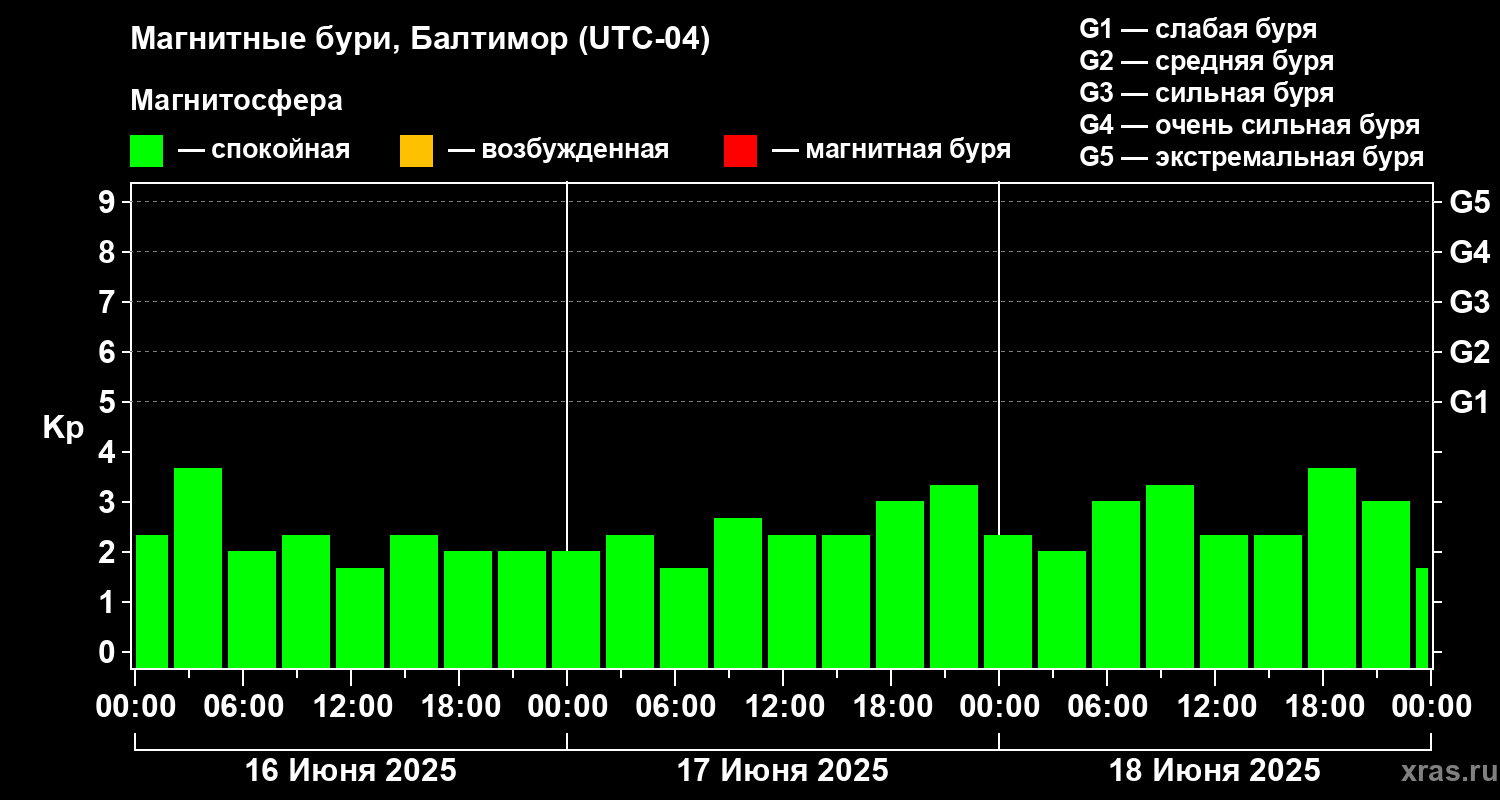1500x800 pixels.
Task: Click the 'Магнитосфера' heading
Action: pyautogui.click(x=236, y=101)
